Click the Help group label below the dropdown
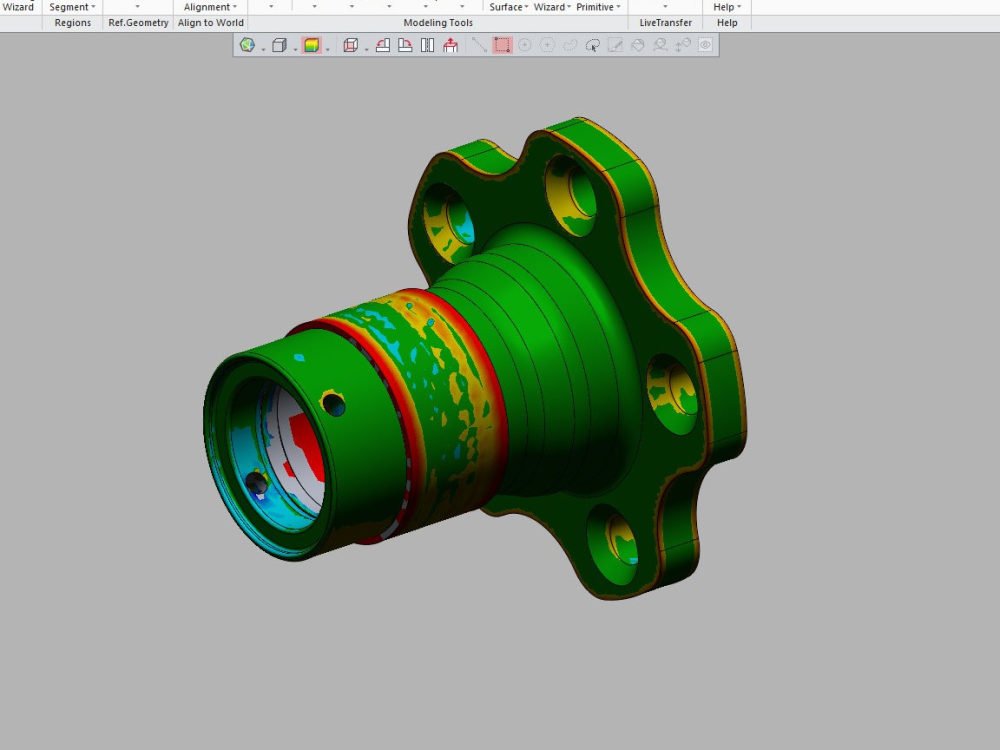This screenshot has width=1000, height=750. 727,23
